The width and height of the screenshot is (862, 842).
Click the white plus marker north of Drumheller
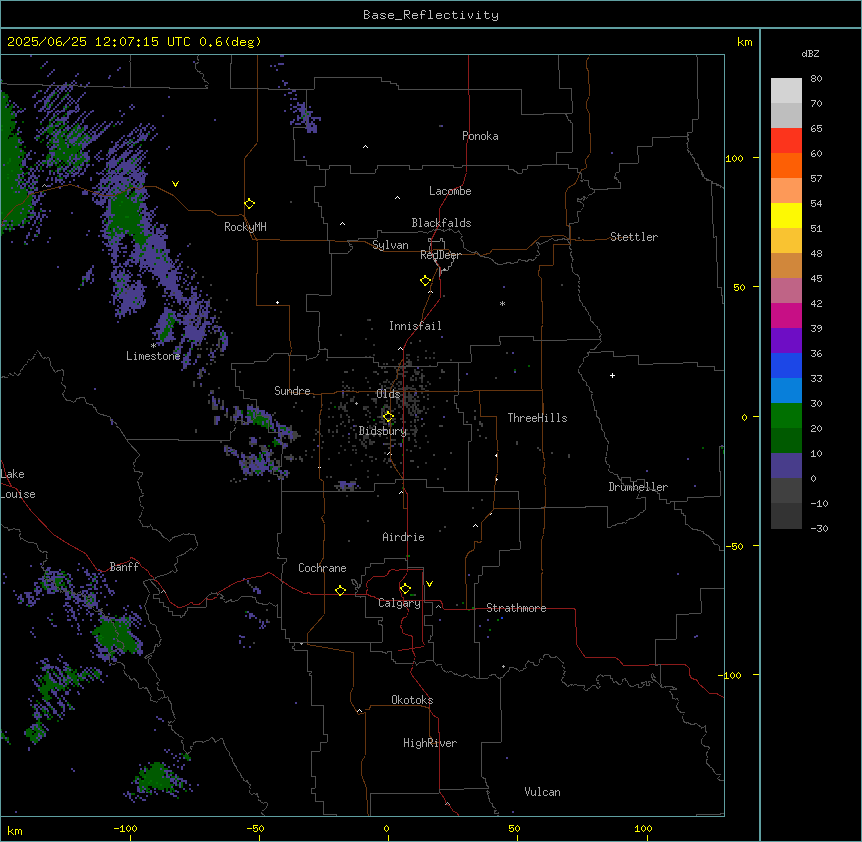tap(612, 375)
